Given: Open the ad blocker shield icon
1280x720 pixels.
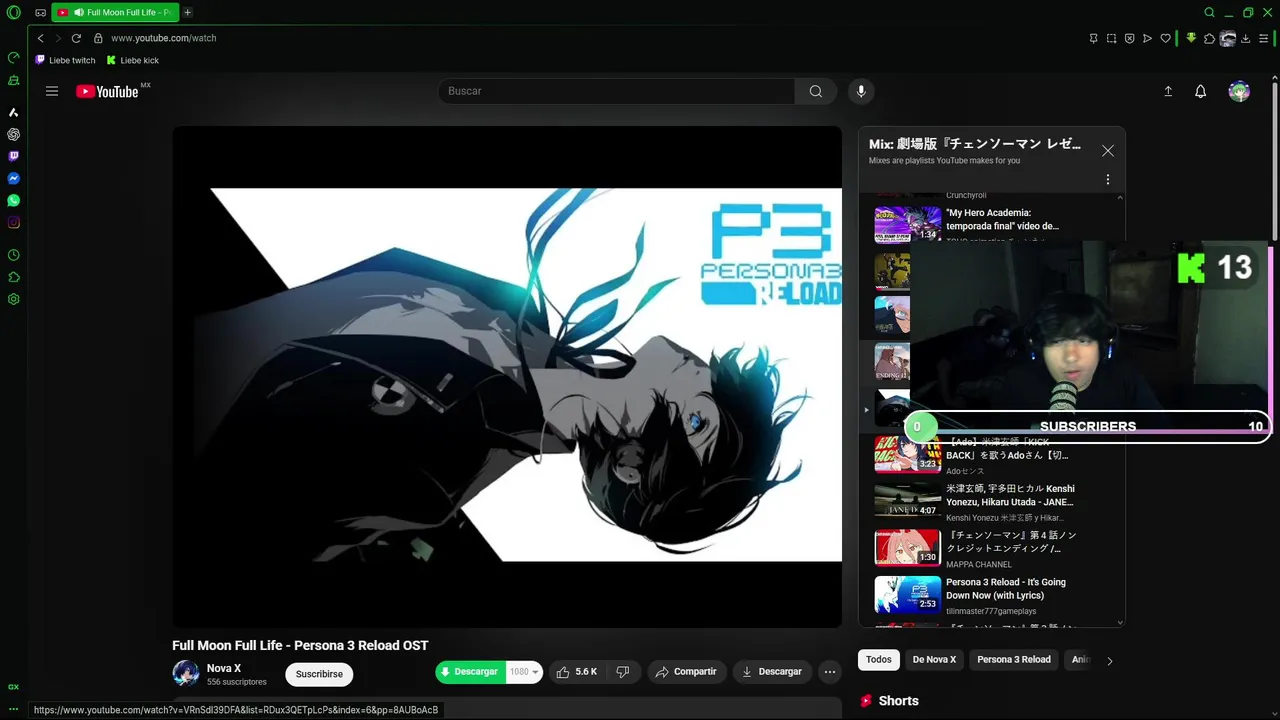Looking at the screenshot, I should (1129, 38).
